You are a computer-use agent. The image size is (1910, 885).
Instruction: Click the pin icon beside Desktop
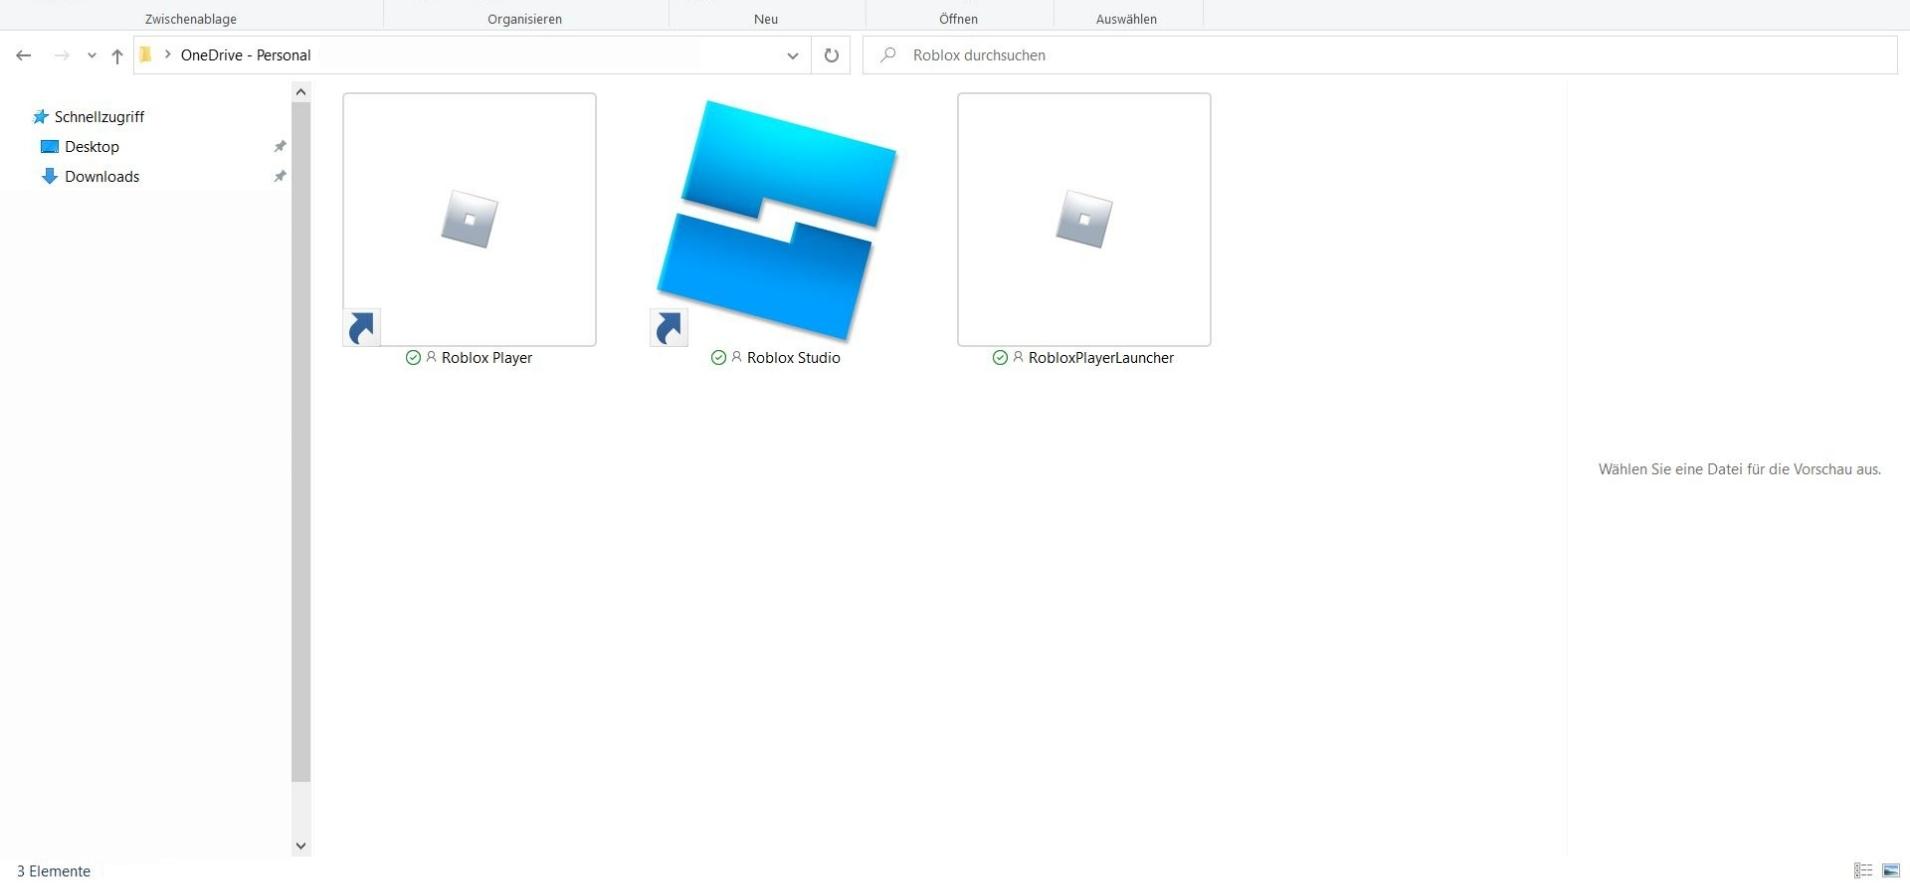tap(280, 147)
